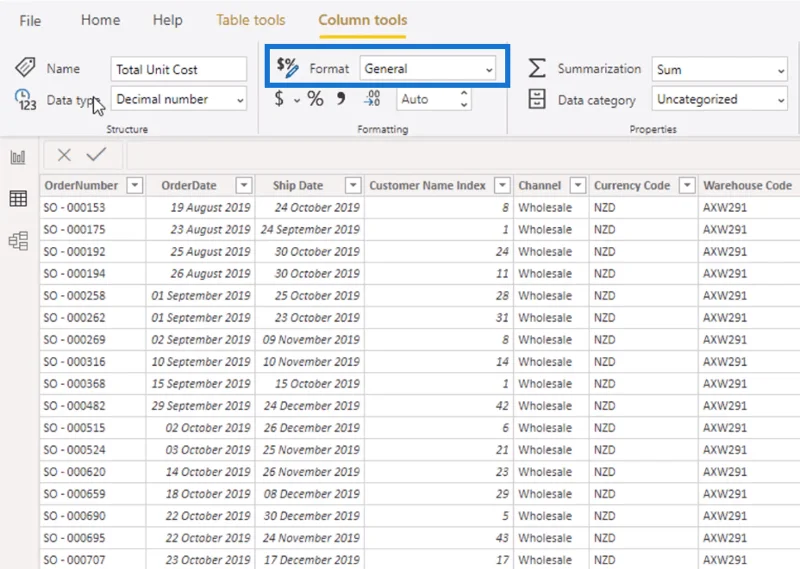The height and width of the screenshot is (569, 800).
Task: Open Data category Uncategorized dropdown
Action: pos(719,99)
